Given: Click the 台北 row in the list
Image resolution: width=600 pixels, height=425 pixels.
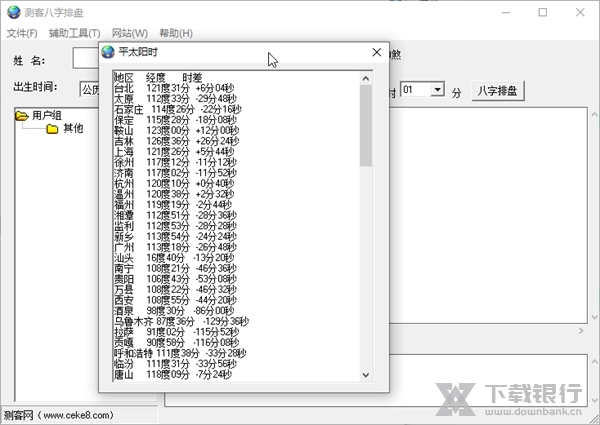Looking at the screenshot, I should [174, 88].
